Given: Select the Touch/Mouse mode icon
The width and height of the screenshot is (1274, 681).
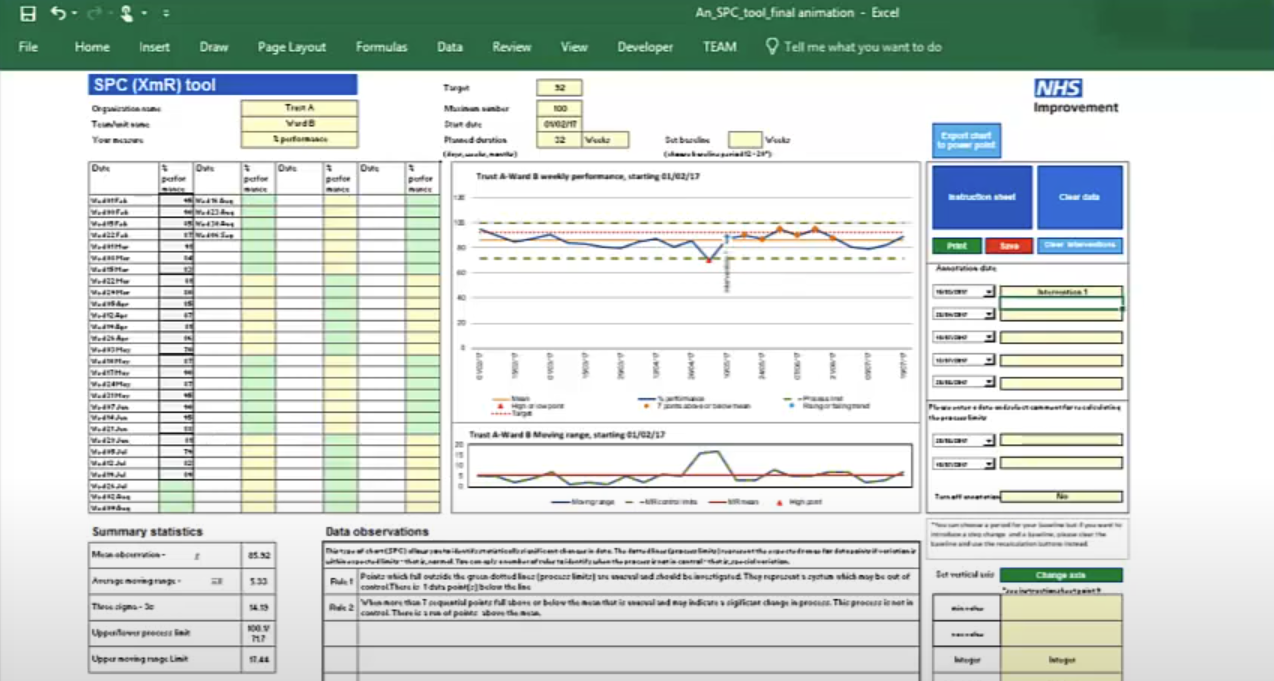Looking at the screenshot, I should point(126,13).
